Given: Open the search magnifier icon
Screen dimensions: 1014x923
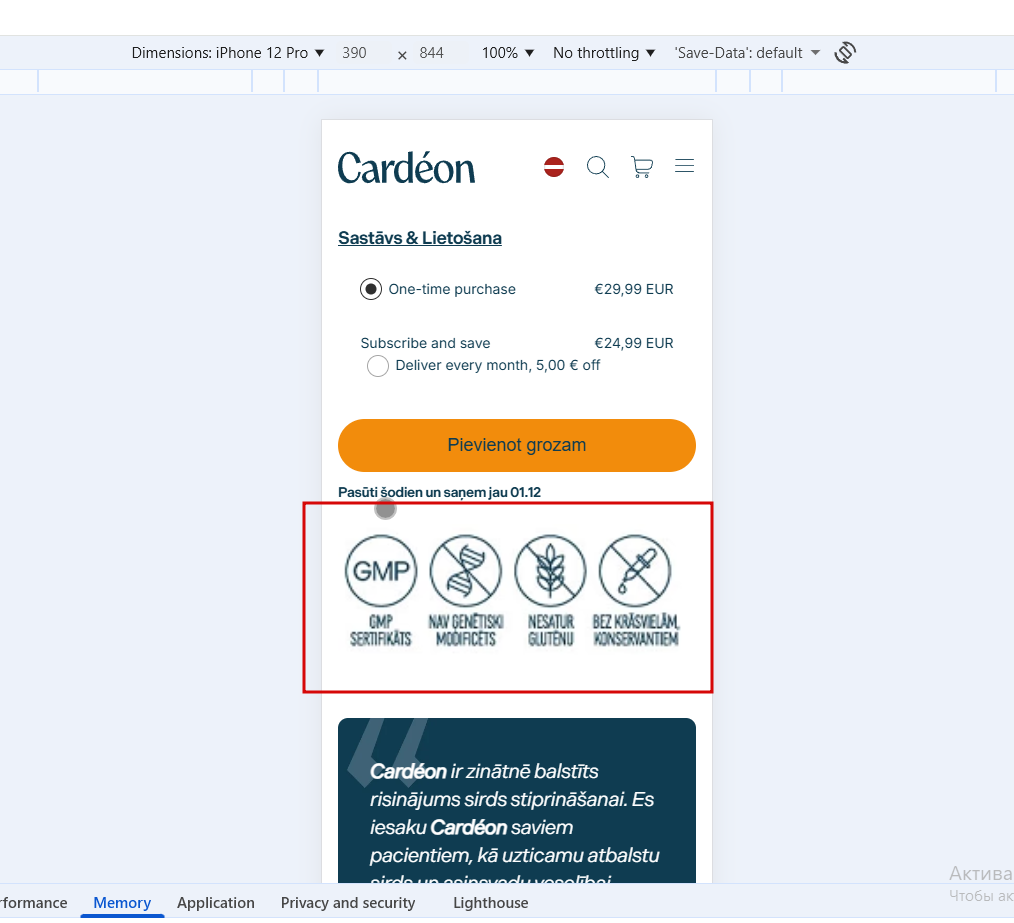Looking at the screenshot, I should pyautogui.click(x=598, y=167).
